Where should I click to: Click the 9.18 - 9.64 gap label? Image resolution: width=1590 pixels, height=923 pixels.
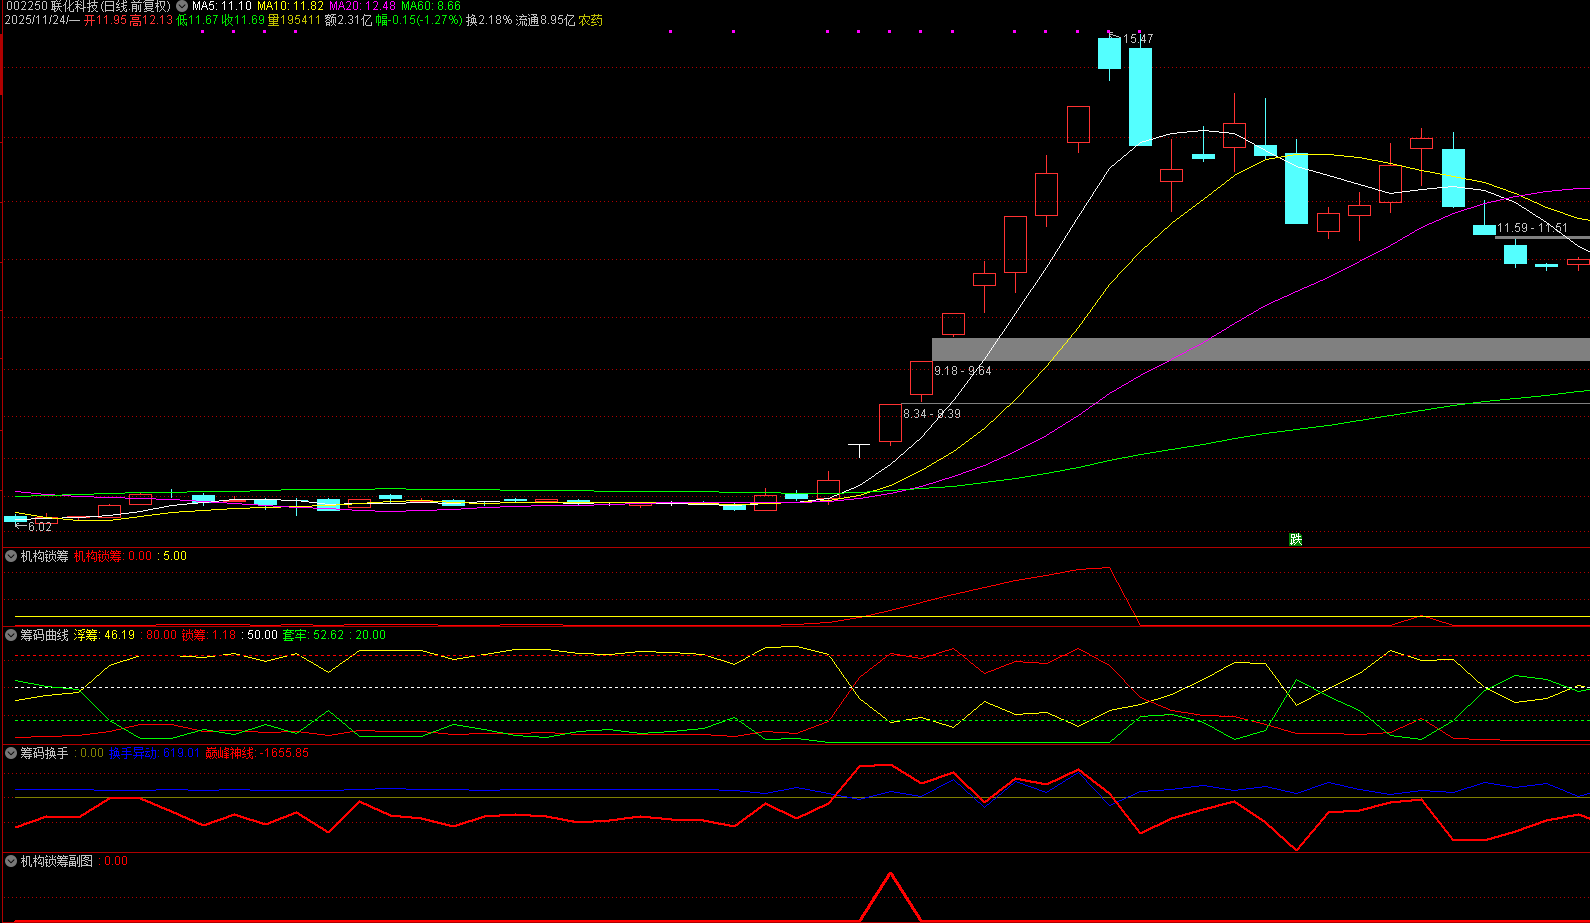(x=962, y=371)
